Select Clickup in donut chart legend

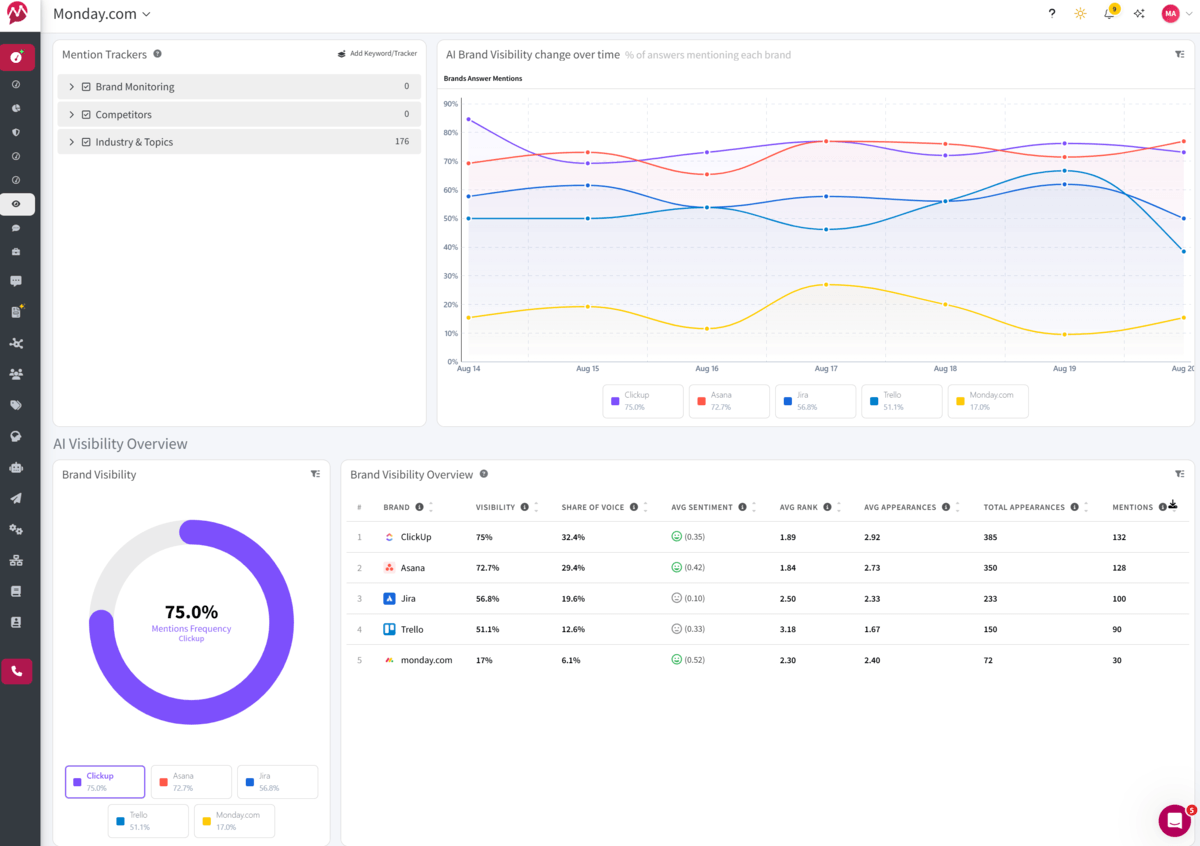point(105,782)
